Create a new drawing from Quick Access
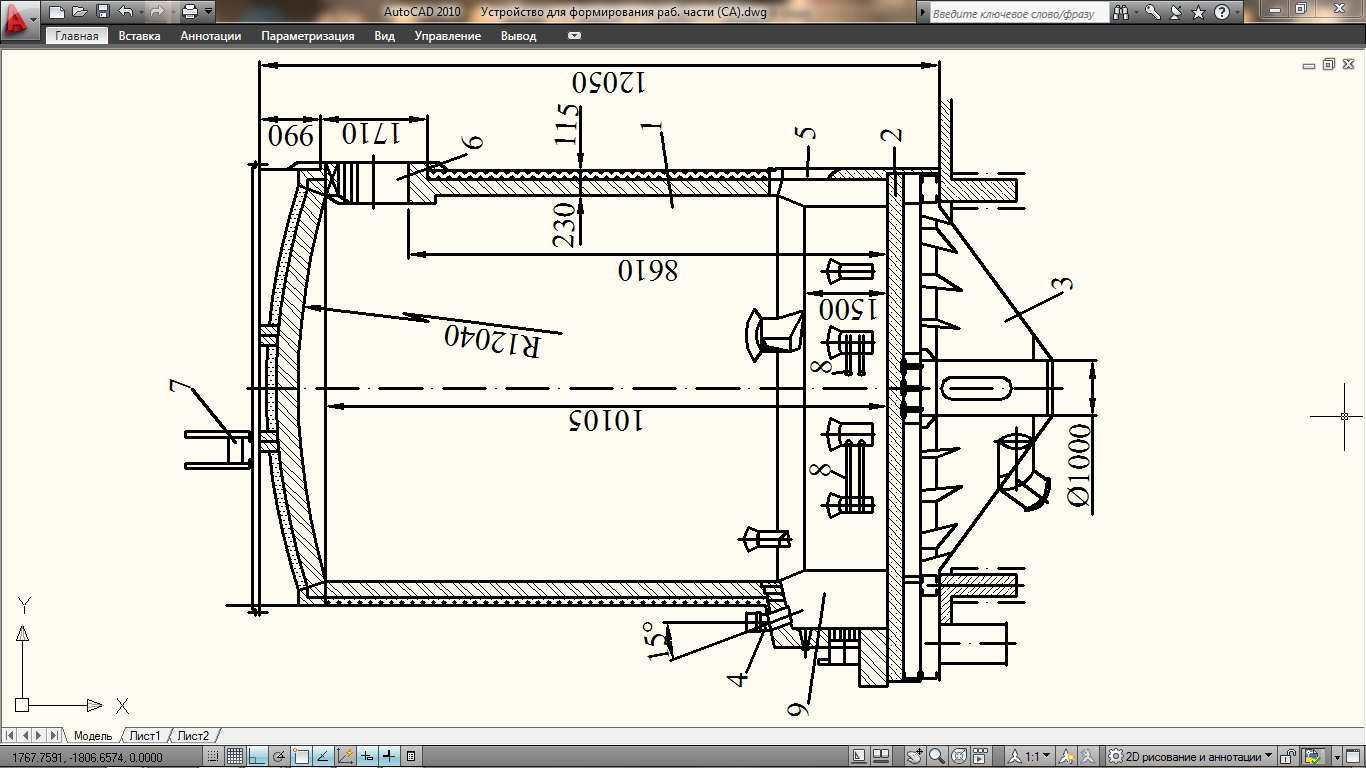Viewport: 1366px width, 768px height. (56, 12)
